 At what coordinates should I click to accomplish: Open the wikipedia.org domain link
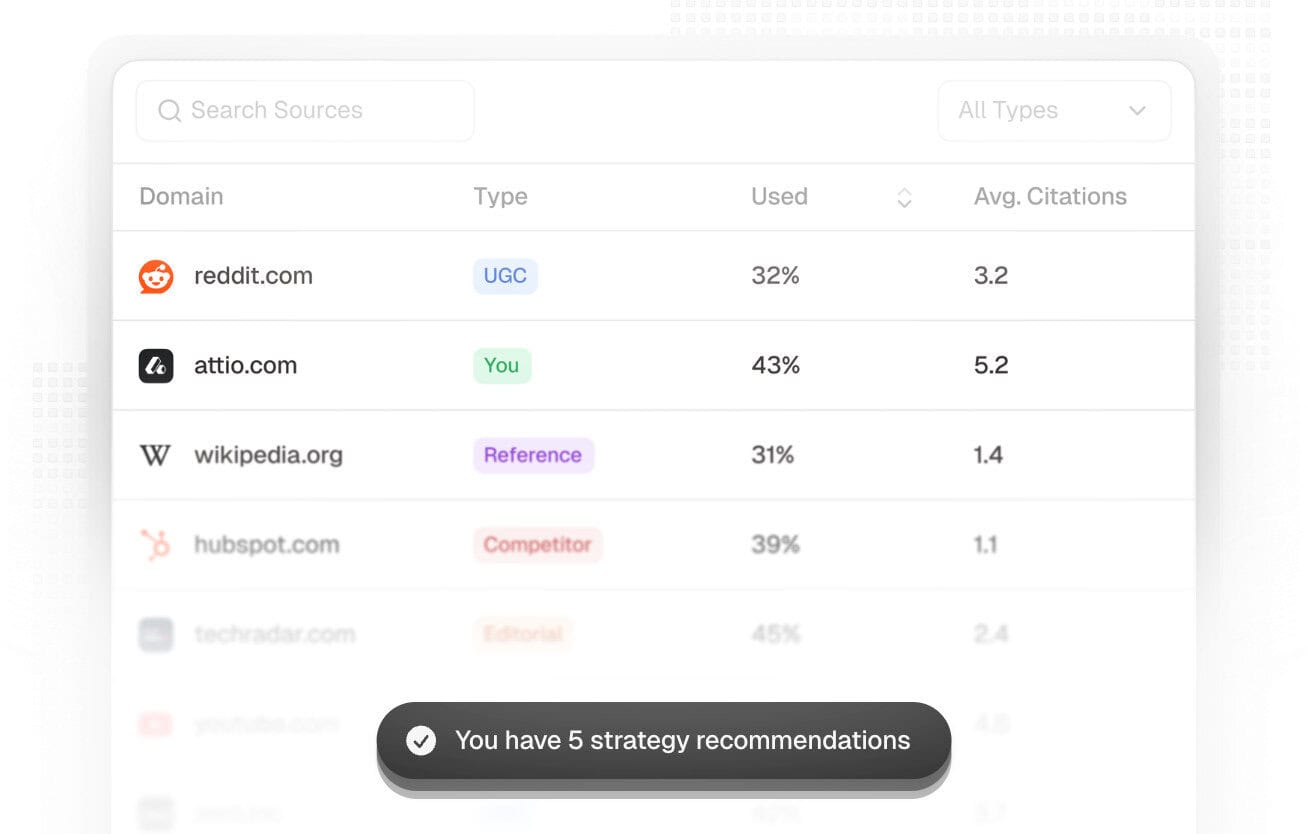click(x=268, y=455)
